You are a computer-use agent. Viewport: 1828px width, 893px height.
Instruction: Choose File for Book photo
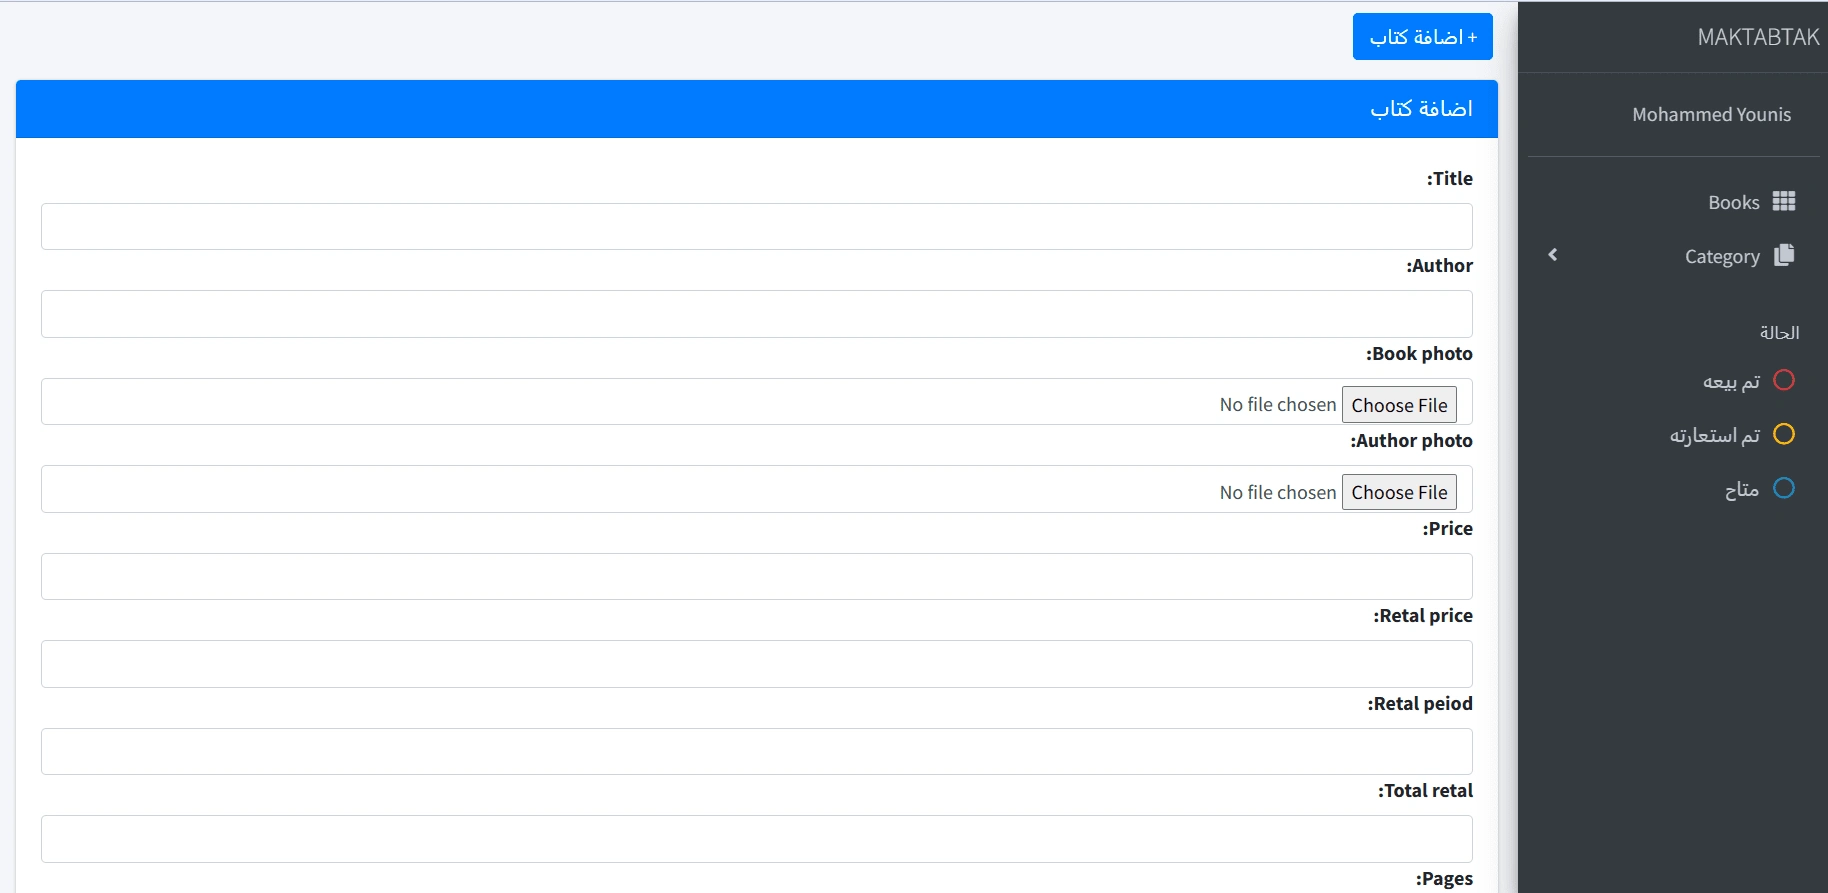click(x=1399, y=405)
